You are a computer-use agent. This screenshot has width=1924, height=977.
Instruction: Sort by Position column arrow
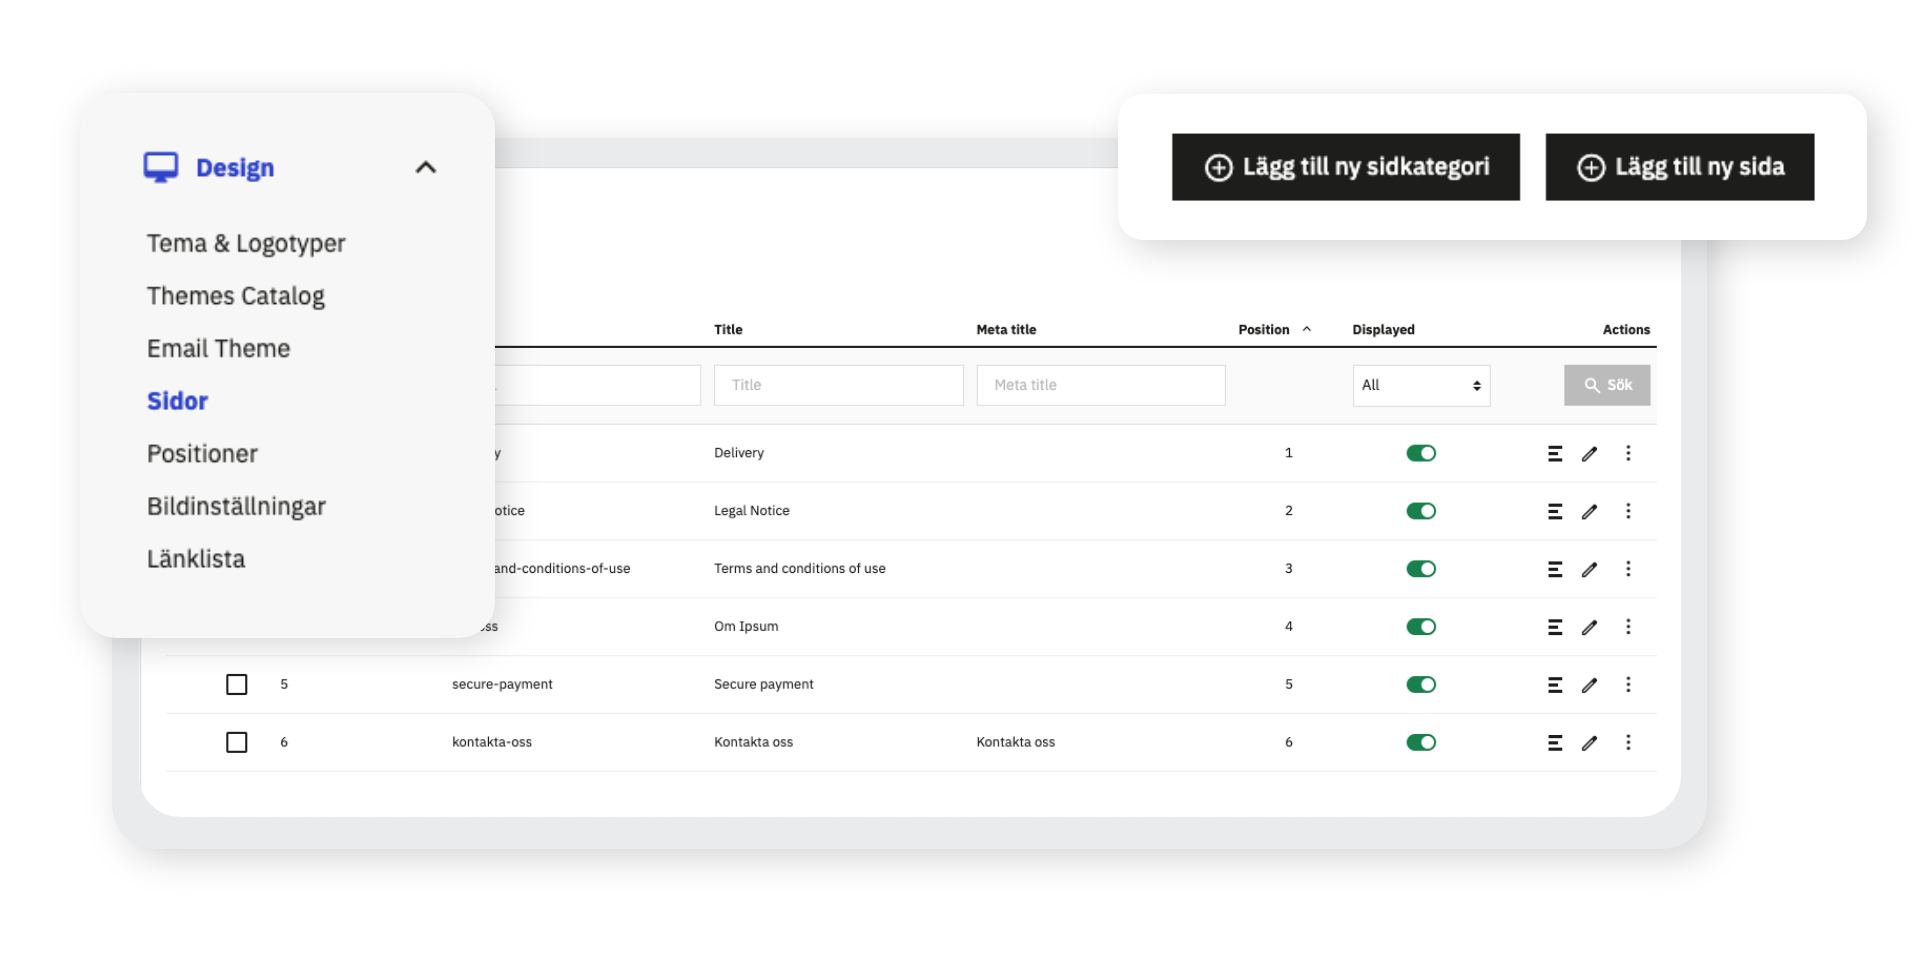pyautogui.click(x=1306, y=329)
